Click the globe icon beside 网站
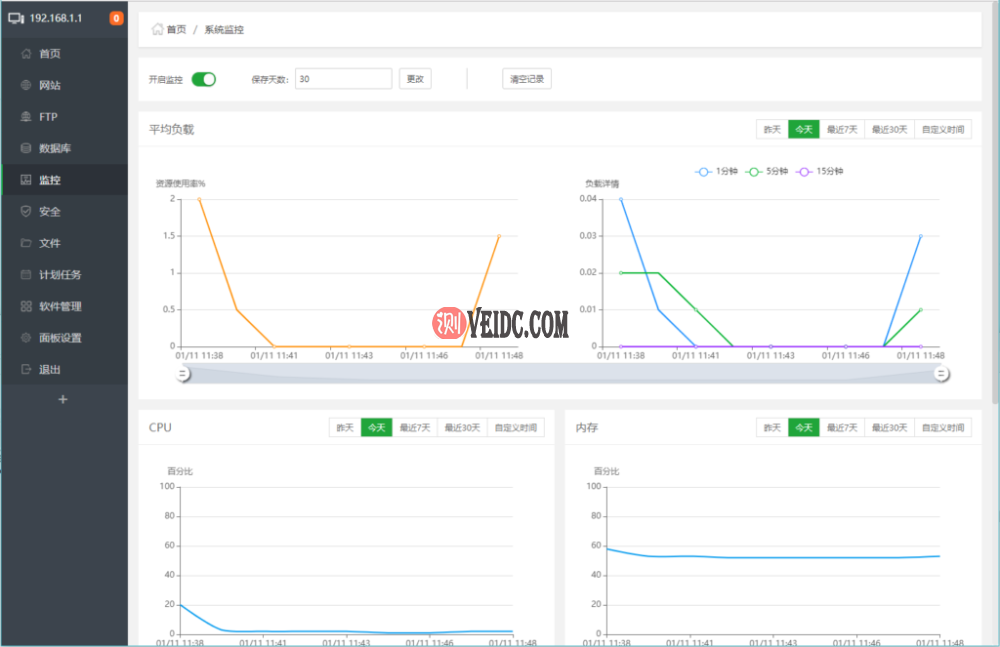1000x647 pixels. coord(26,85)
